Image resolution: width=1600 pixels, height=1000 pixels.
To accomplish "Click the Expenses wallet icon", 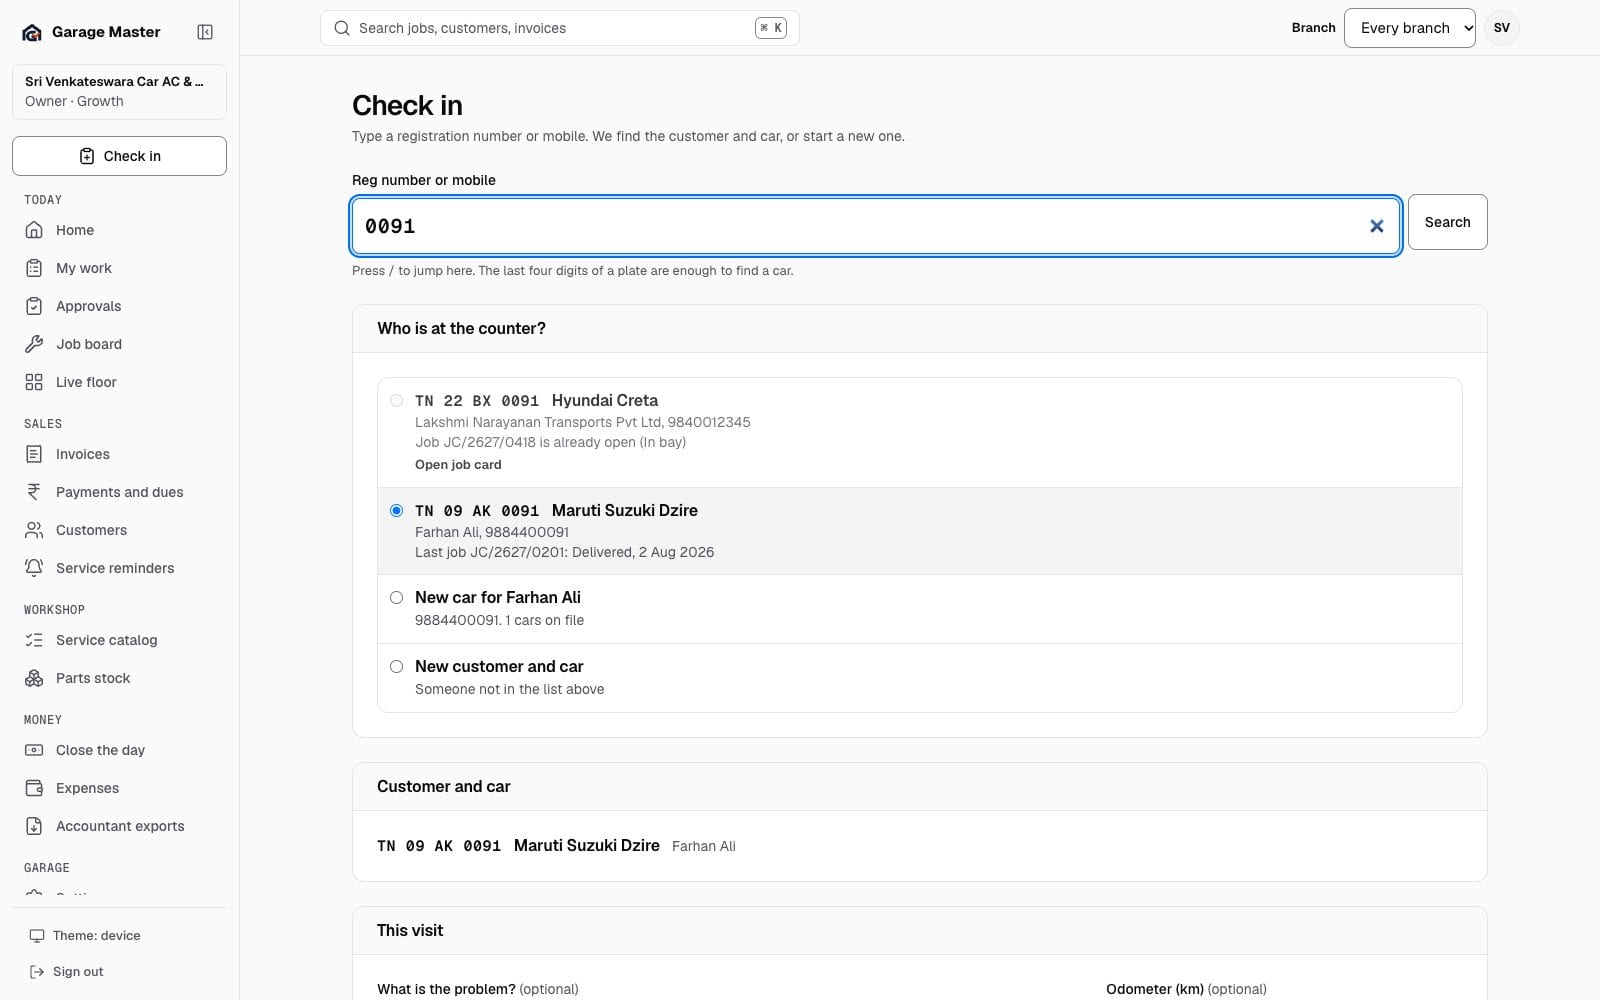I will click(x=34, y=788).
